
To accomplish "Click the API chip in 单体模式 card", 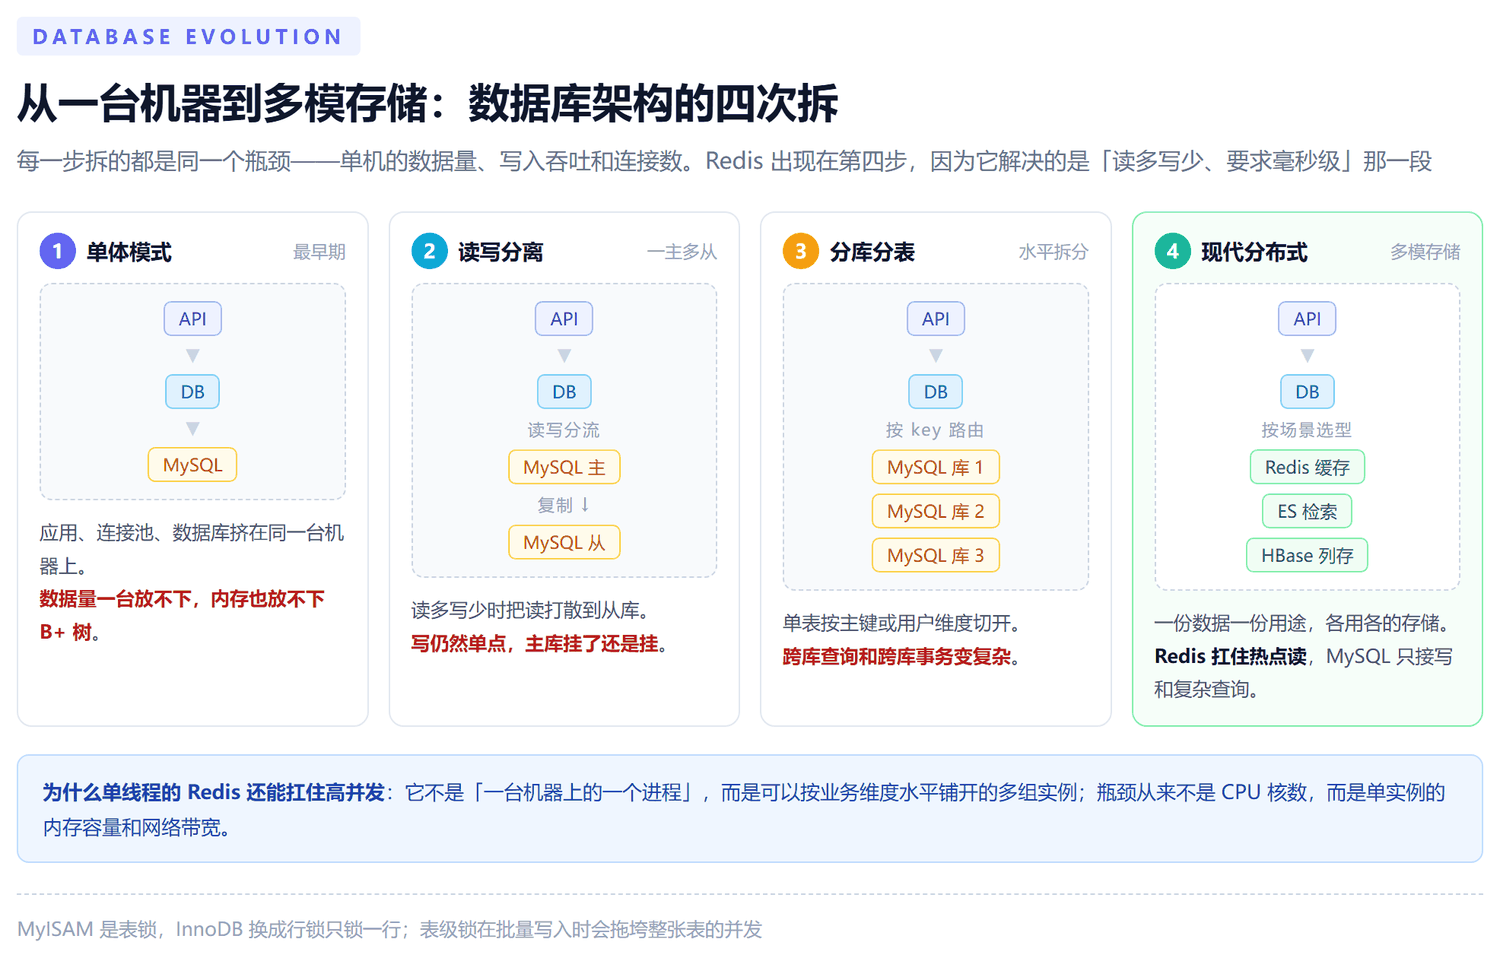I will 193,319.
